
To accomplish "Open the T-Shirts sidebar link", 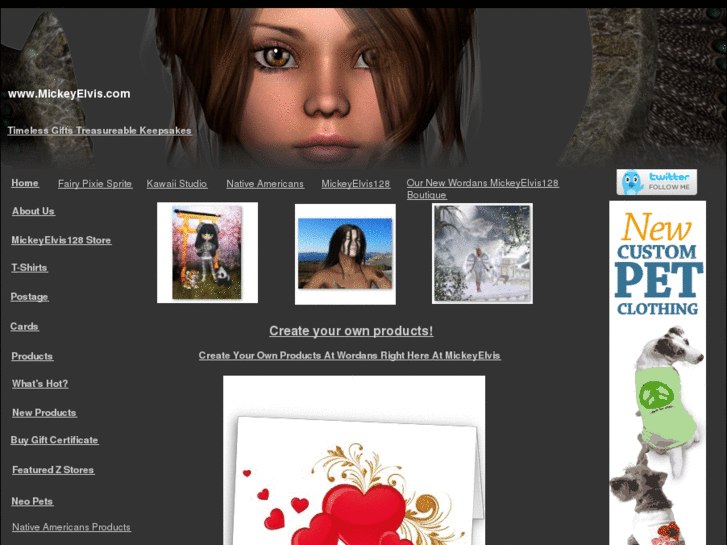I will point(29,268).
